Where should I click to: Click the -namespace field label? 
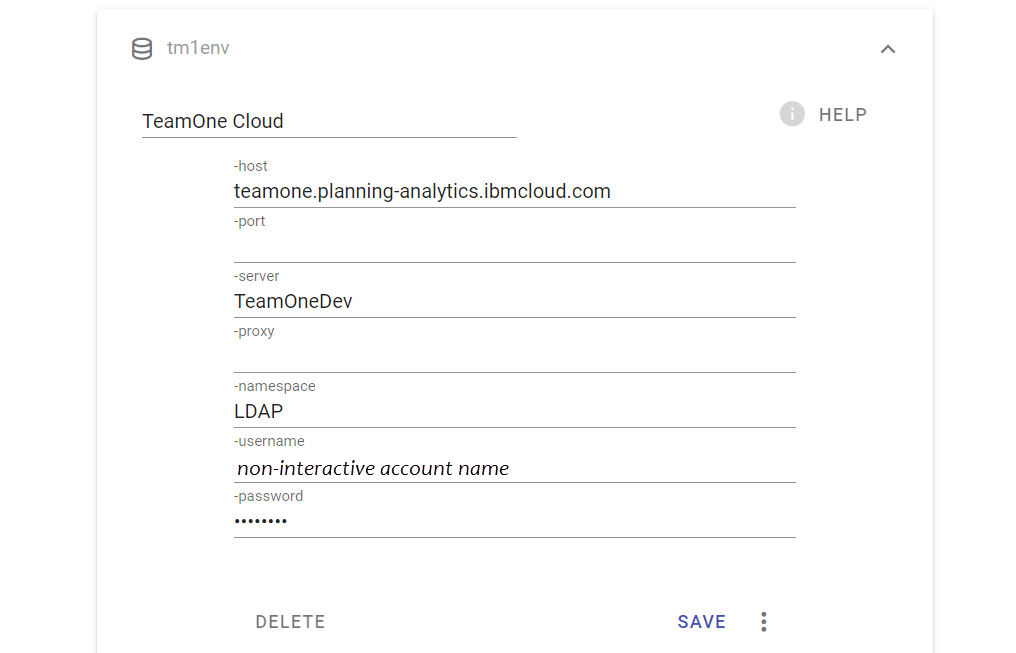(275, 386)
